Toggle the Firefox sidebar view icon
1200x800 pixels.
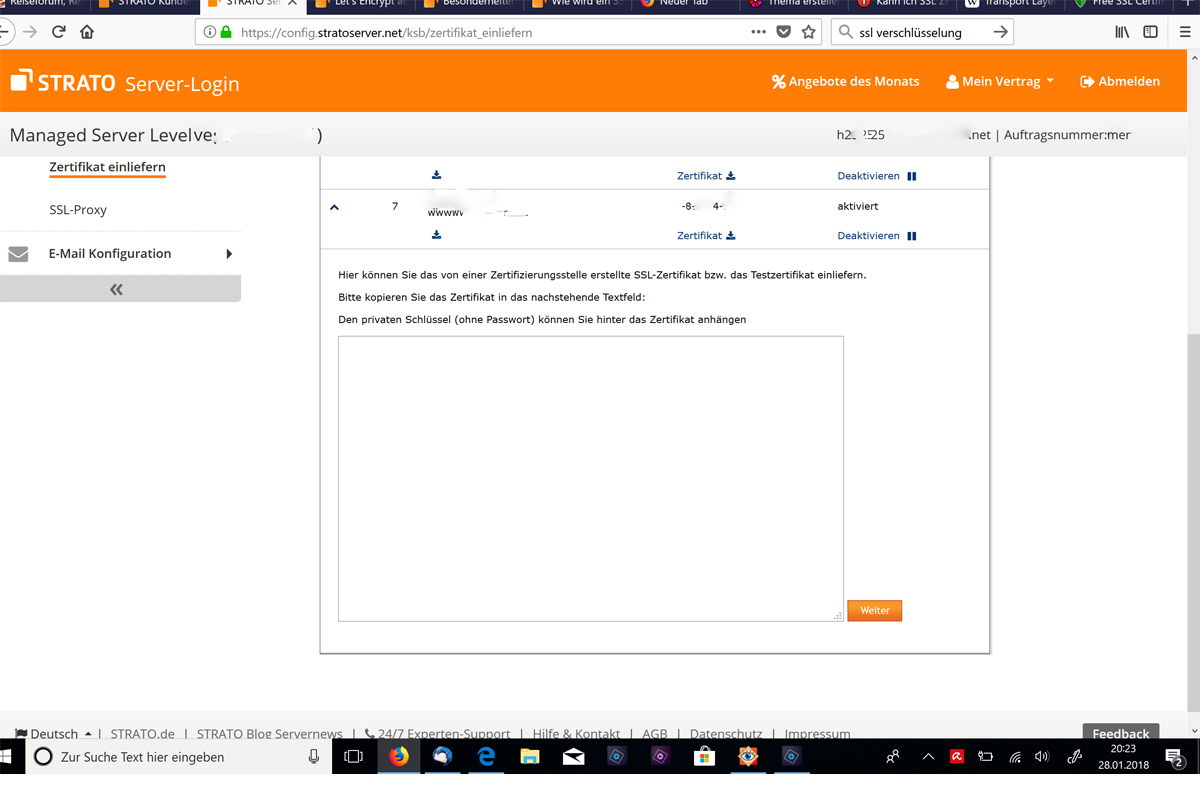click(x=1151, y=32)
